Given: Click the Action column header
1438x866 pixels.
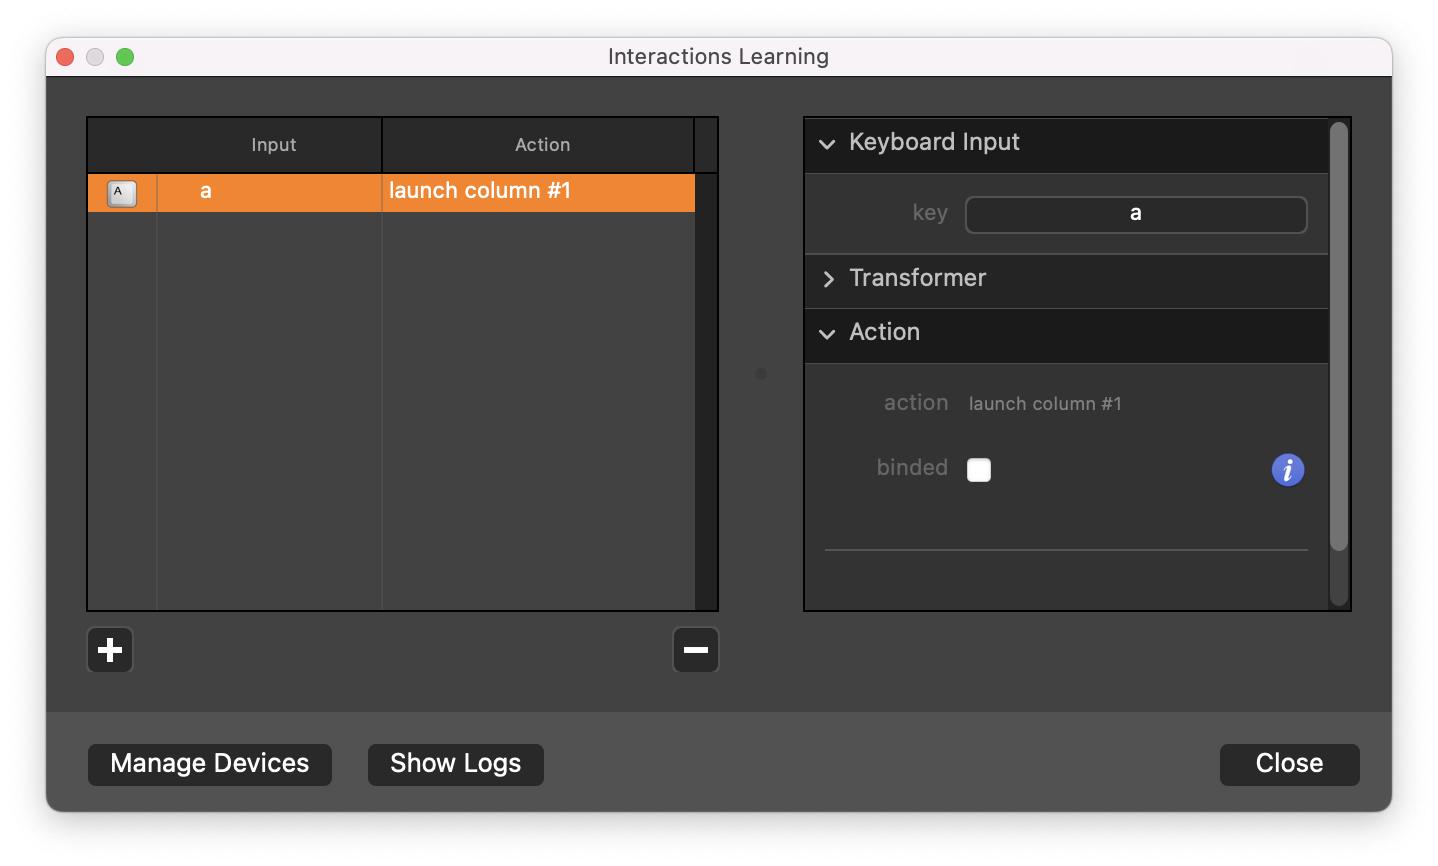Looking at the screenshot, I should (542, 145).
